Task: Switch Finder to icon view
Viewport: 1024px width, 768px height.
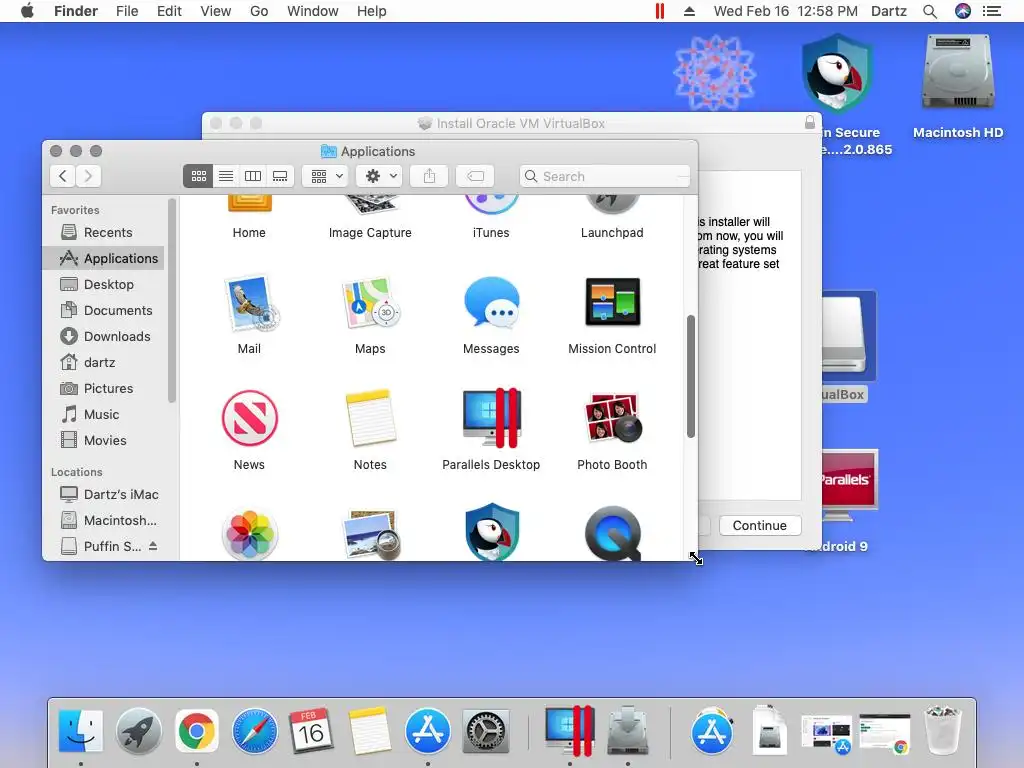Action: [x=199, y=176]
